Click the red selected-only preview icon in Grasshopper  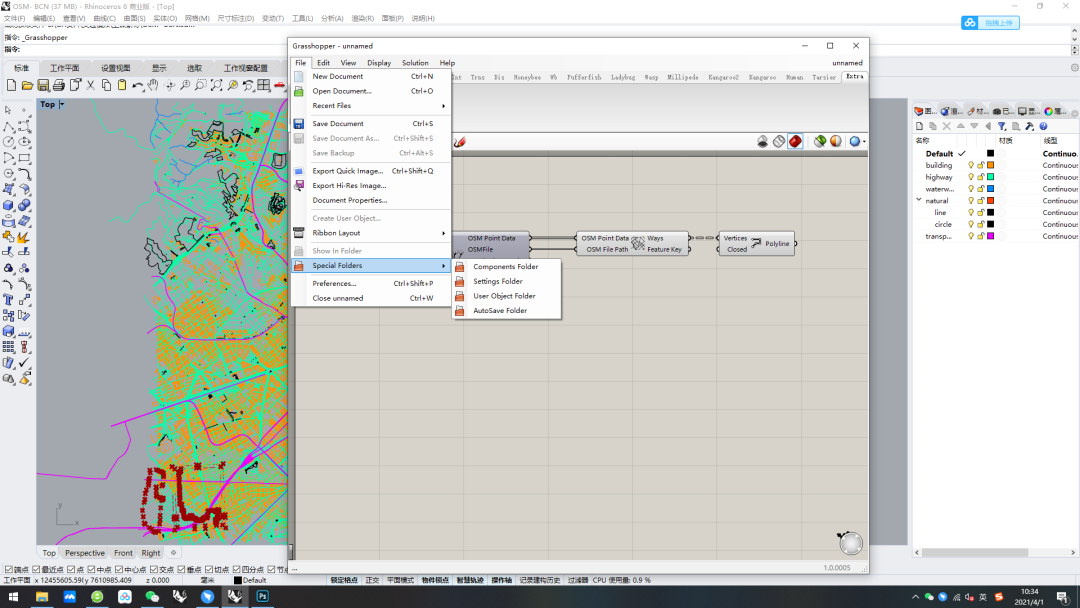[x=796, y=141]
